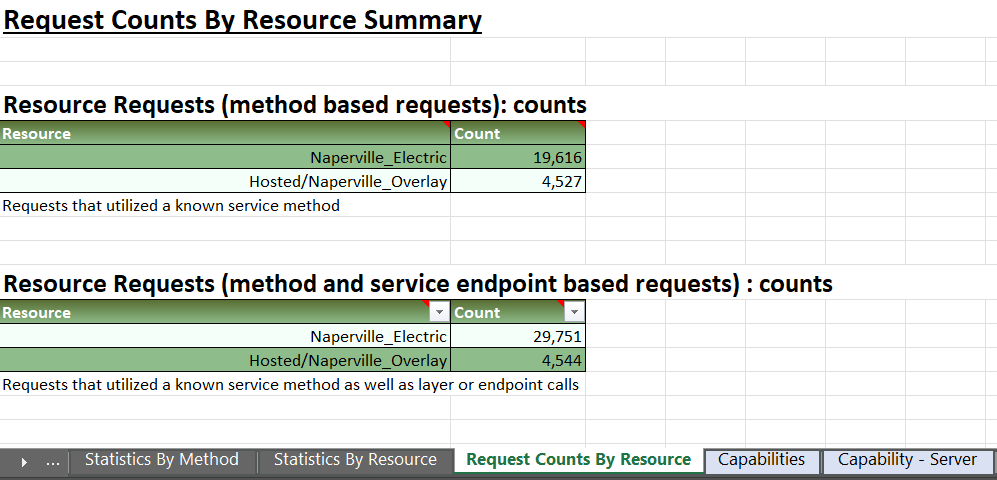Switch to Statistics By Resource sheet tab
The height and width of the screenshot is (480, 997).
(x=355, y=460)
